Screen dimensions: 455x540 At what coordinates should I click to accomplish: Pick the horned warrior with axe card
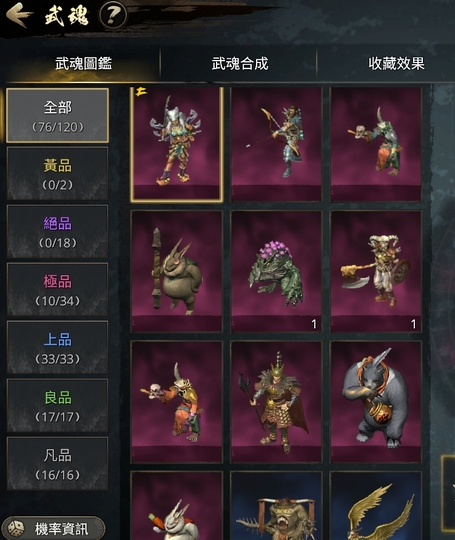pos(376,271)
